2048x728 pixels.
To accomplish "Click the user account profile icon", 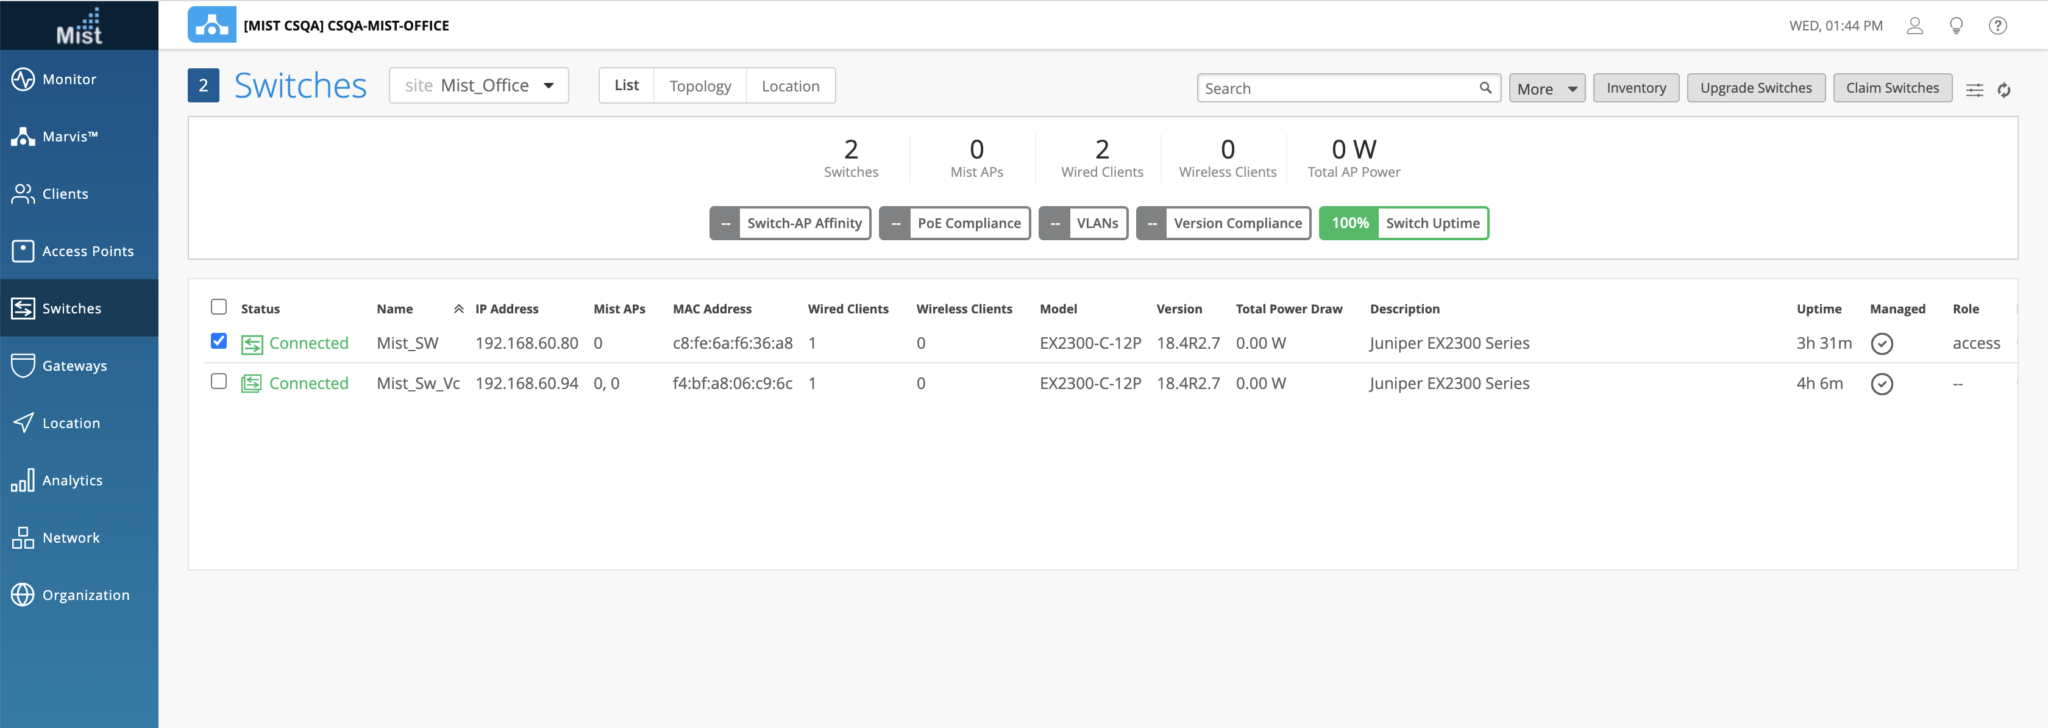I will coord(1914,26).
